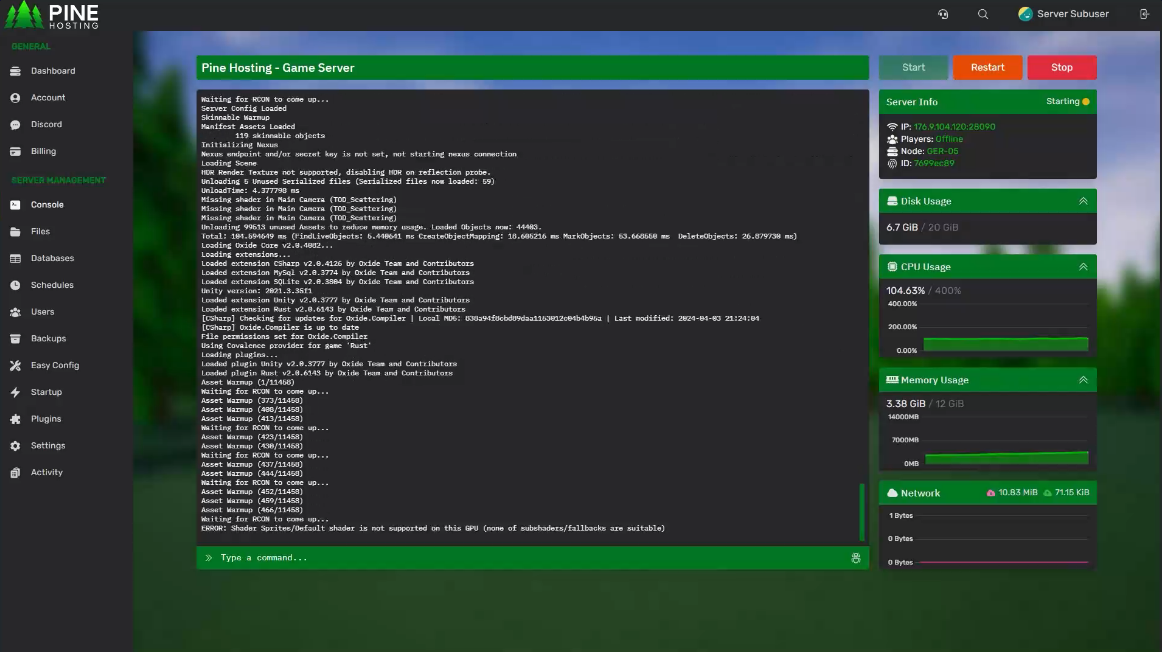Click the 71.15 KiB network outbound value
Screen dimensions: 1162x652
coord(1072,493)
